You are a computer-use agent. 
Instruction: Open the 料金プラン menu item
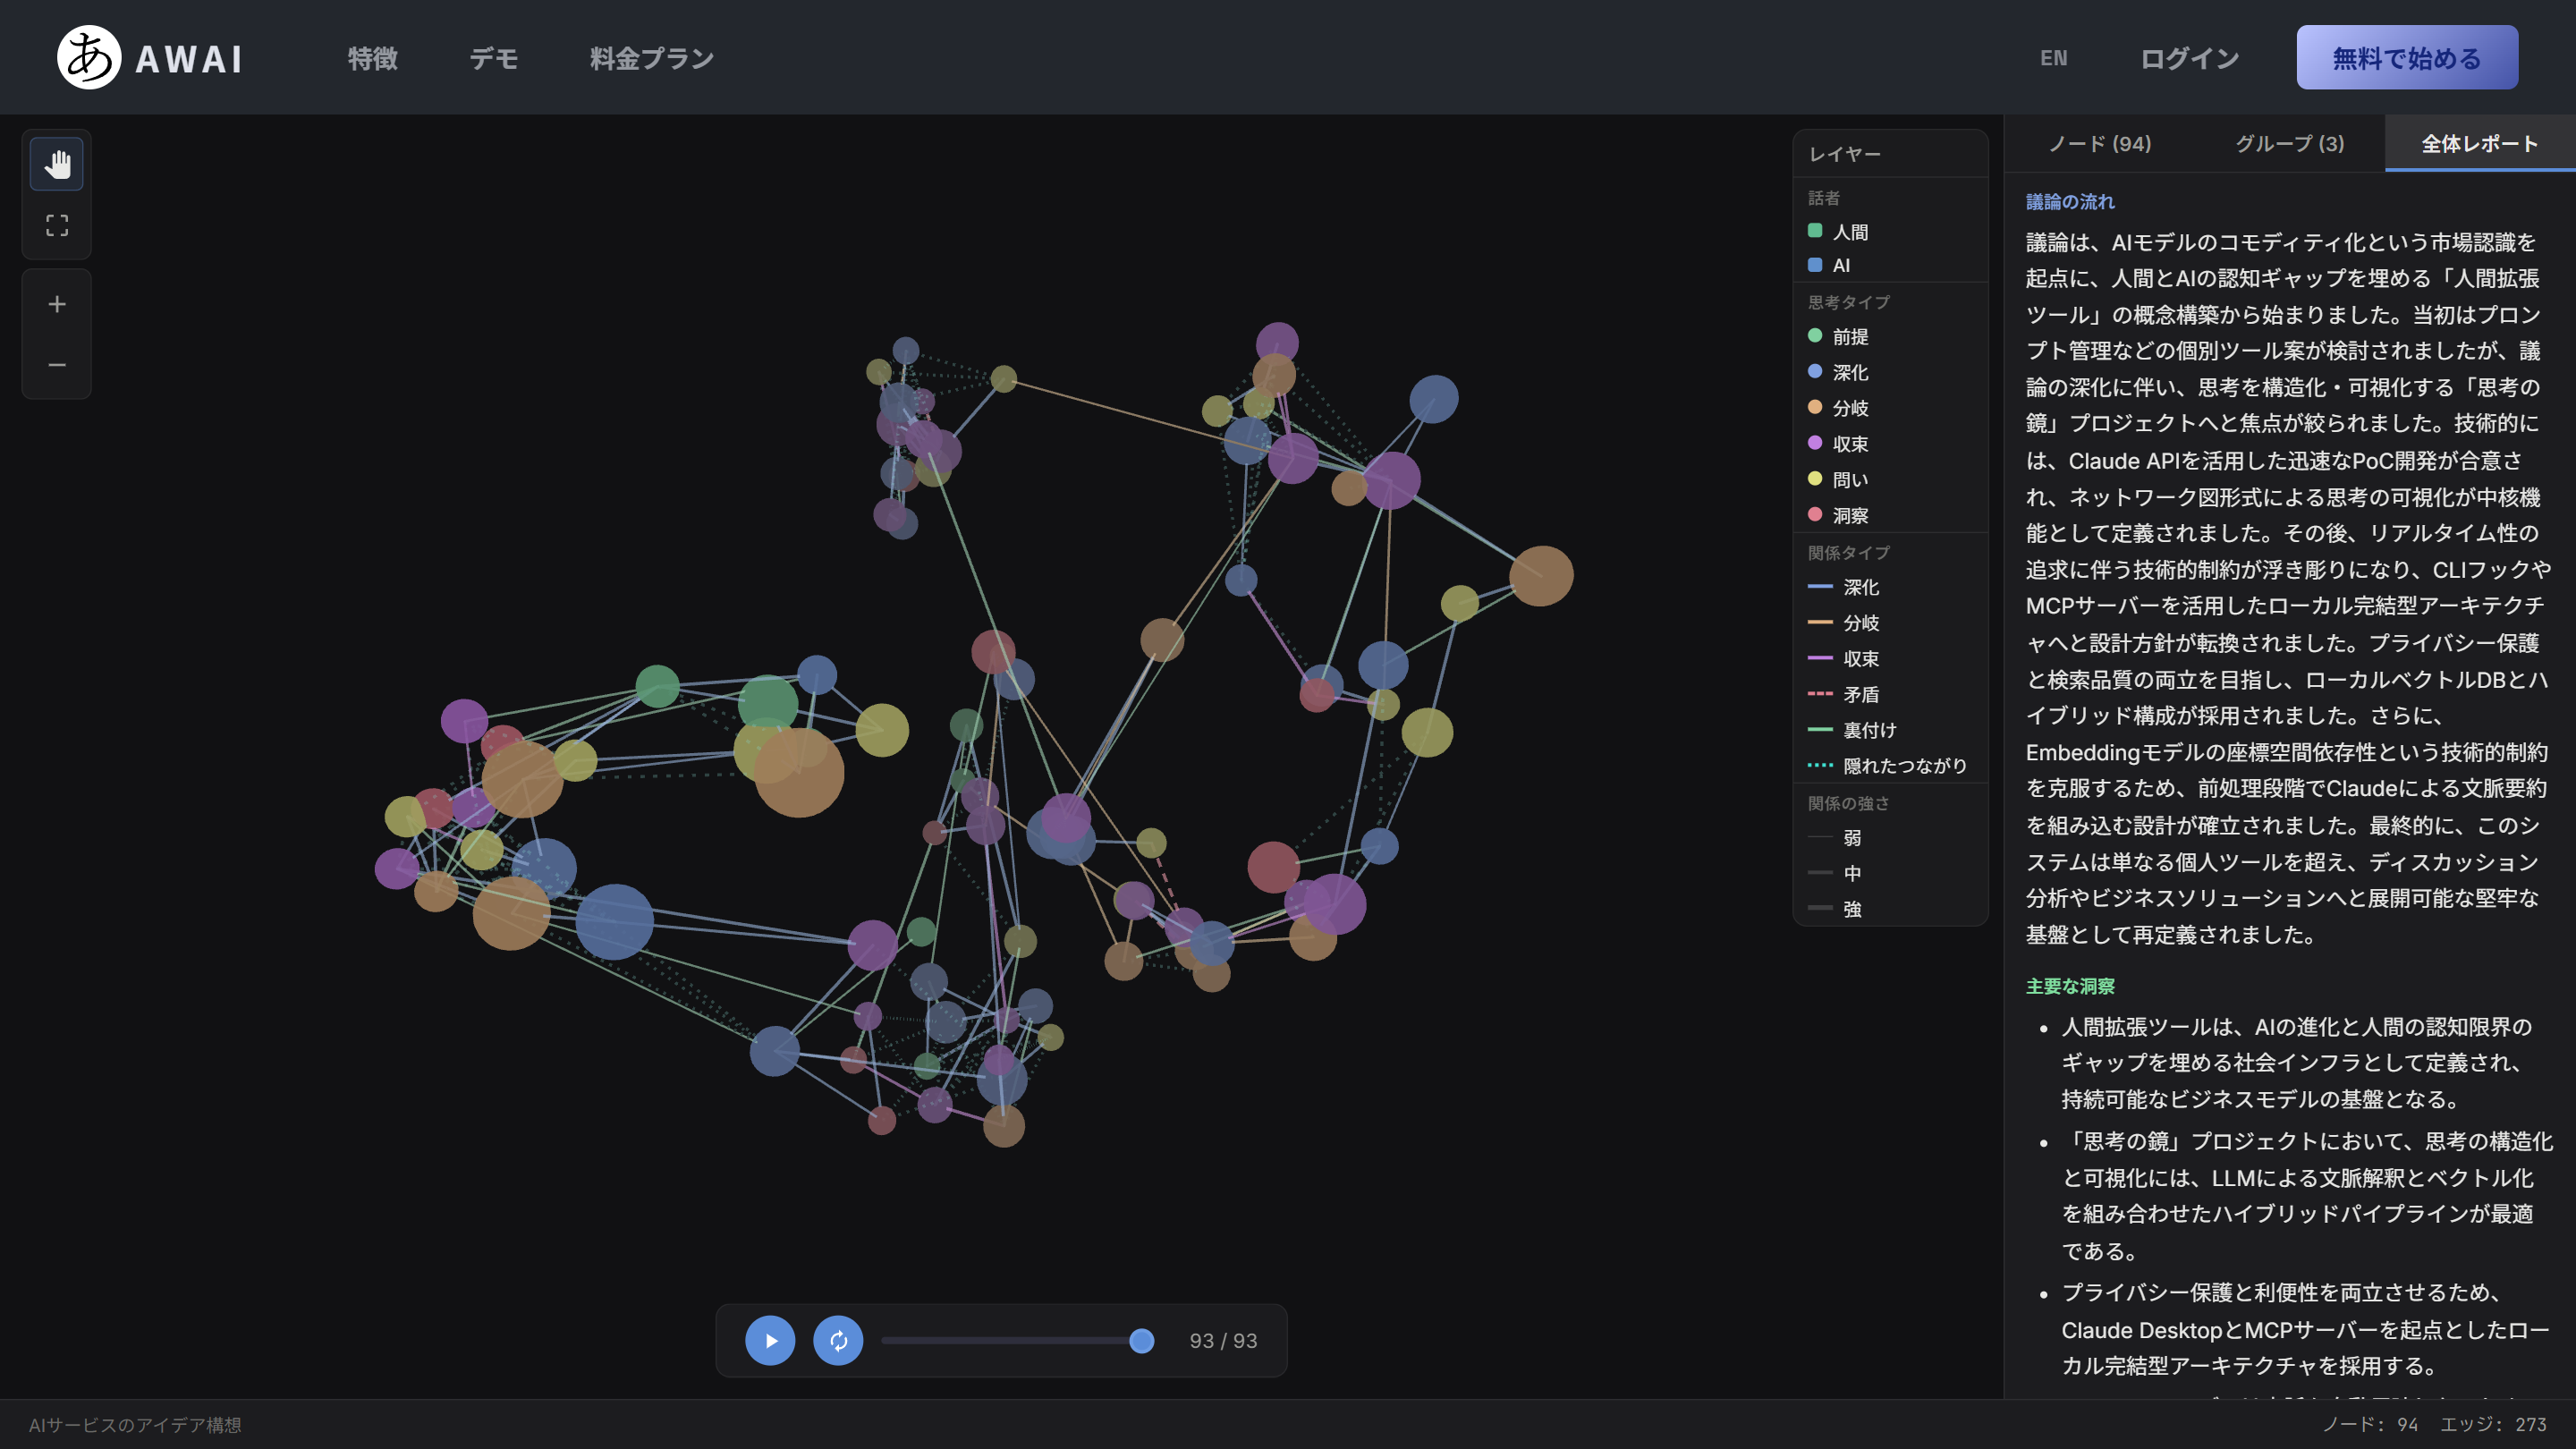click(x=652, y=58)
